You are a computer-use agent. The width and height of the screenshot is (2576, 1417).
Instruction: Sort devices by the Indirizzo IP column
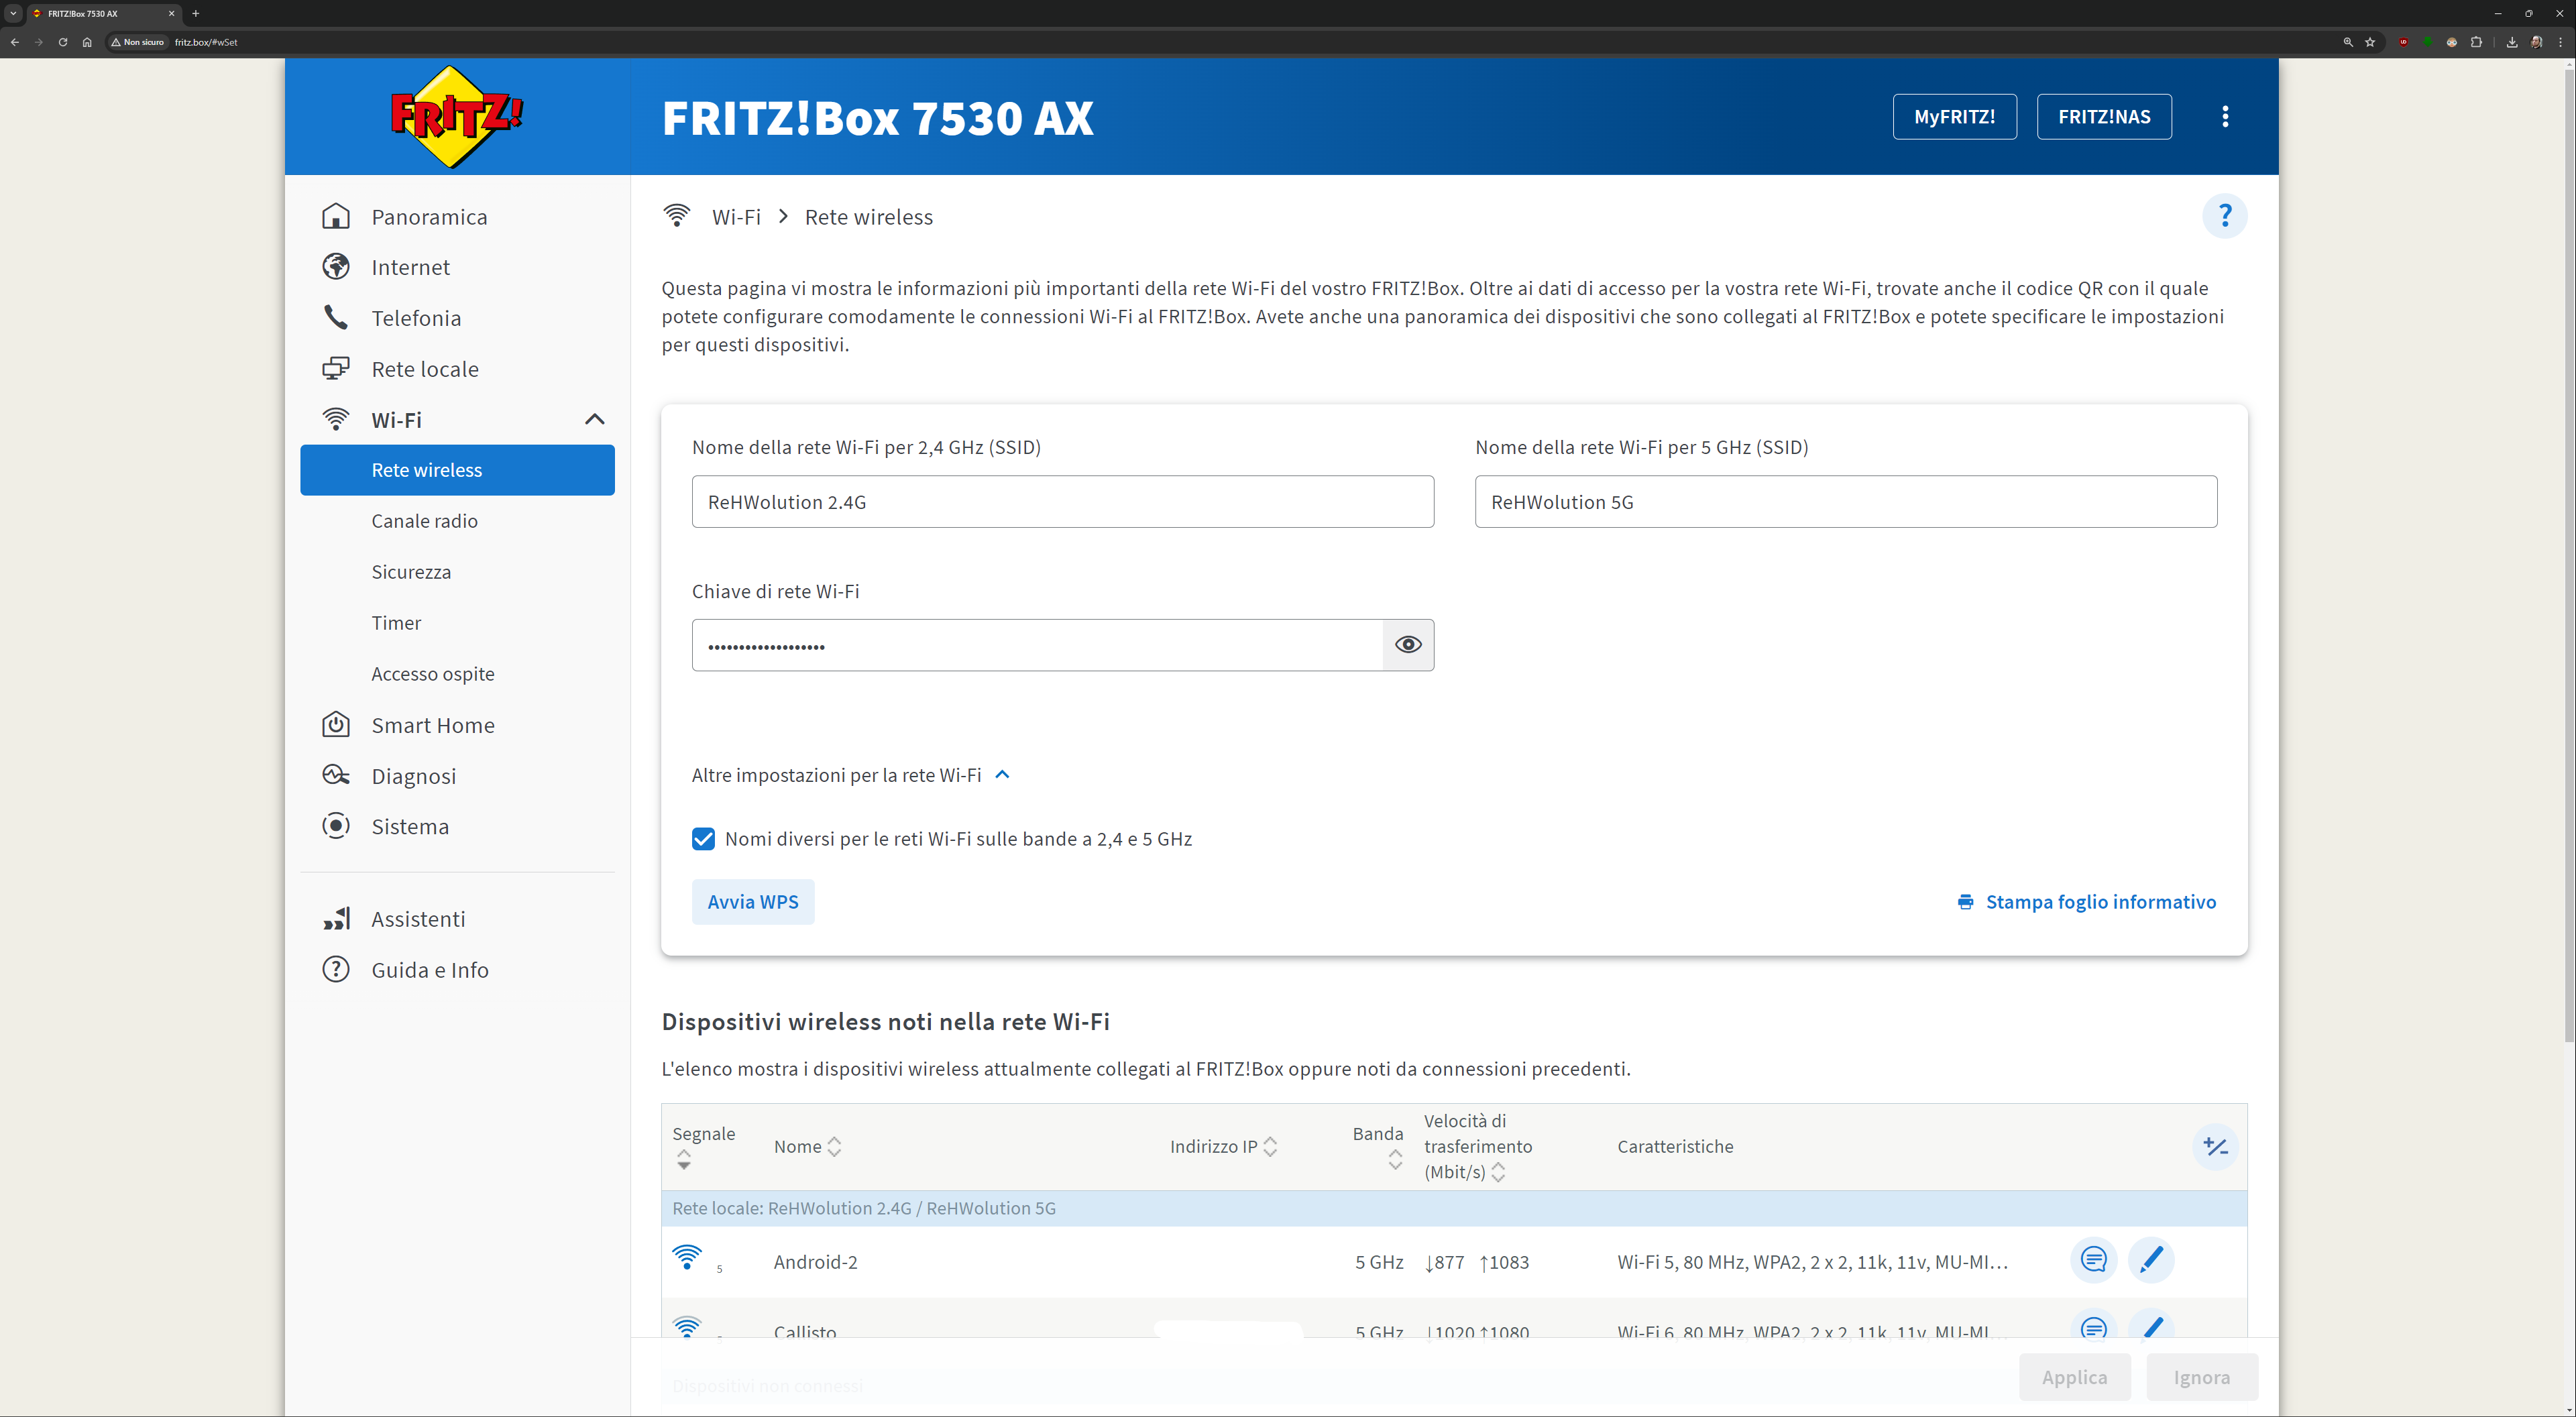pos(1270,1147)
